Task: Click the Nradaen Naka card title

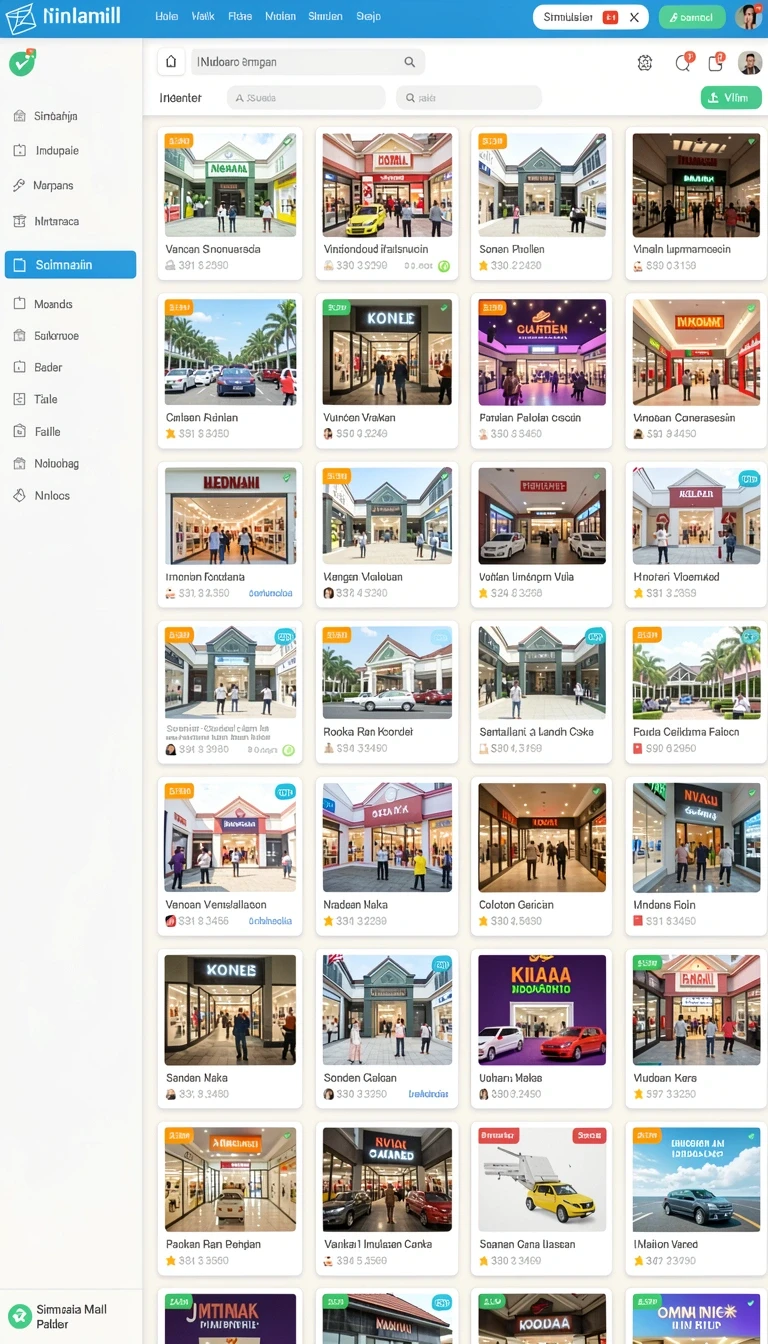Action: click(355, 905)
